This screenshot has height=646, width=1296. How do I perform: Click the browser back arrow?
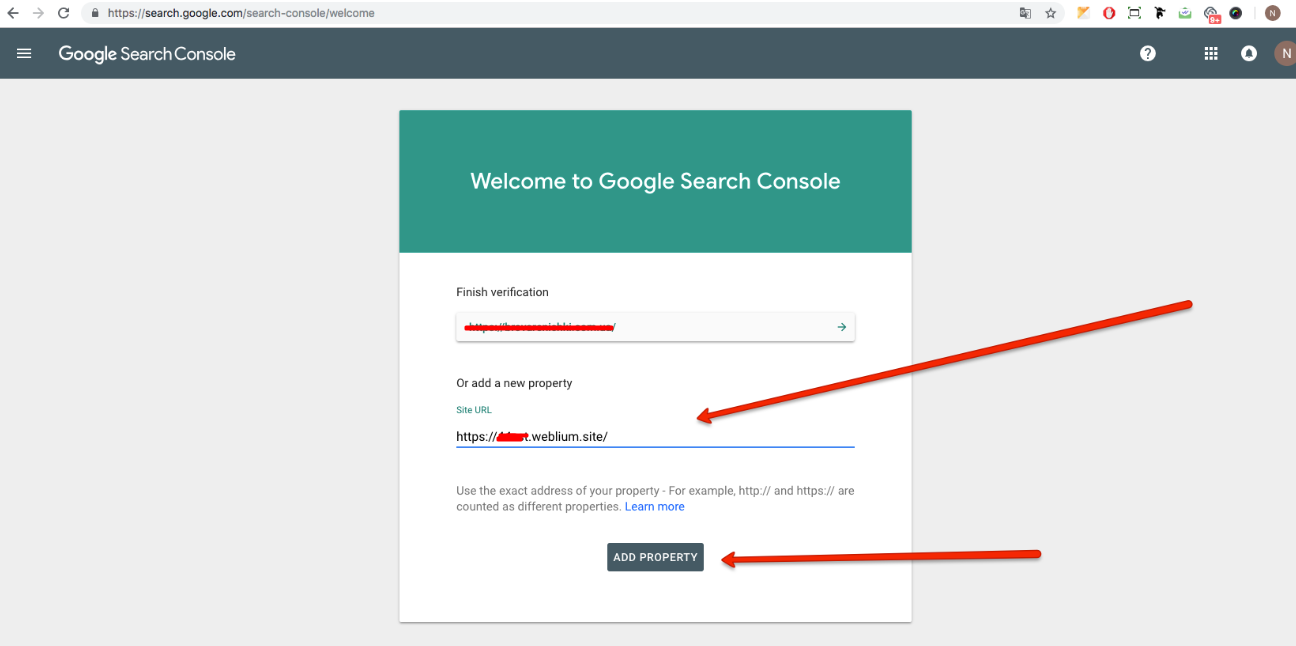click(13, 13)
